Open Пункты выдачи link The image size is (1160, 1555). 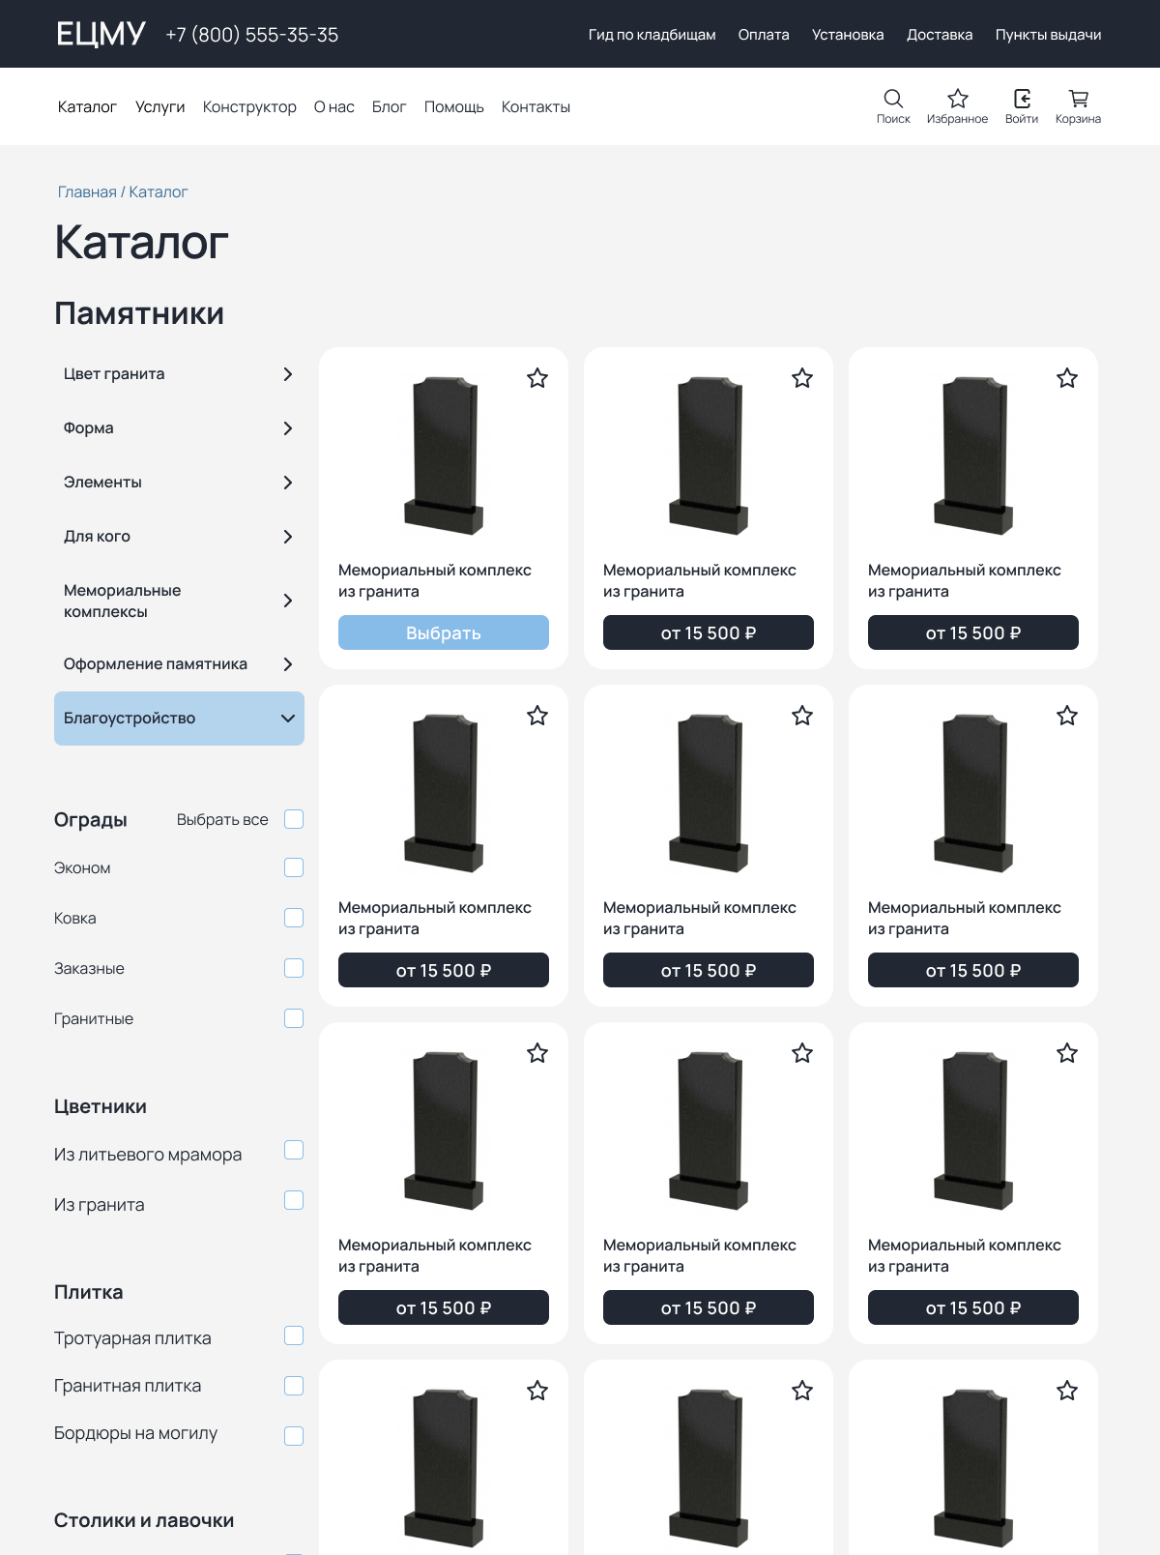1048,34
